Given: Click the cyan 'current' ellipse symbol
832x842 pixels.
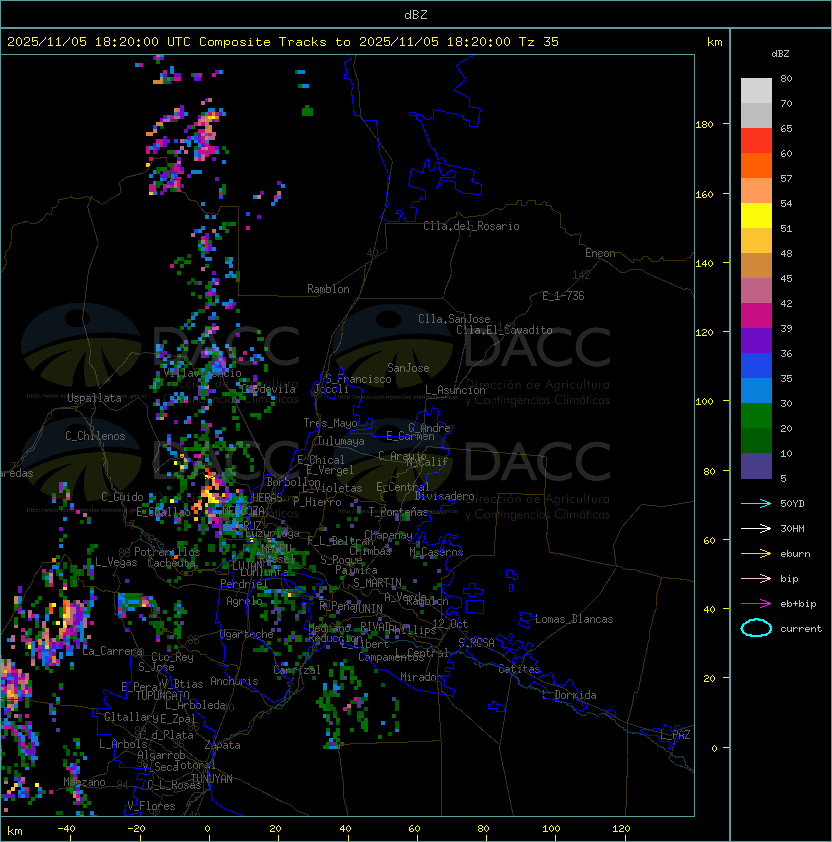Looking at the screenshot, I should point(756,628).
